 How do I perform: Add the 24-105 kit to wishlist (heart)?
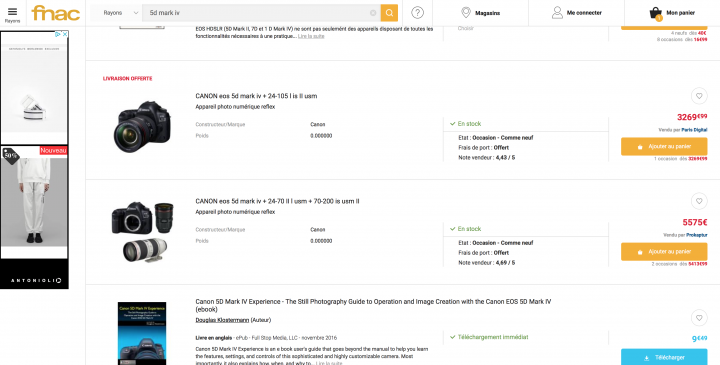(x=699, y=96)
